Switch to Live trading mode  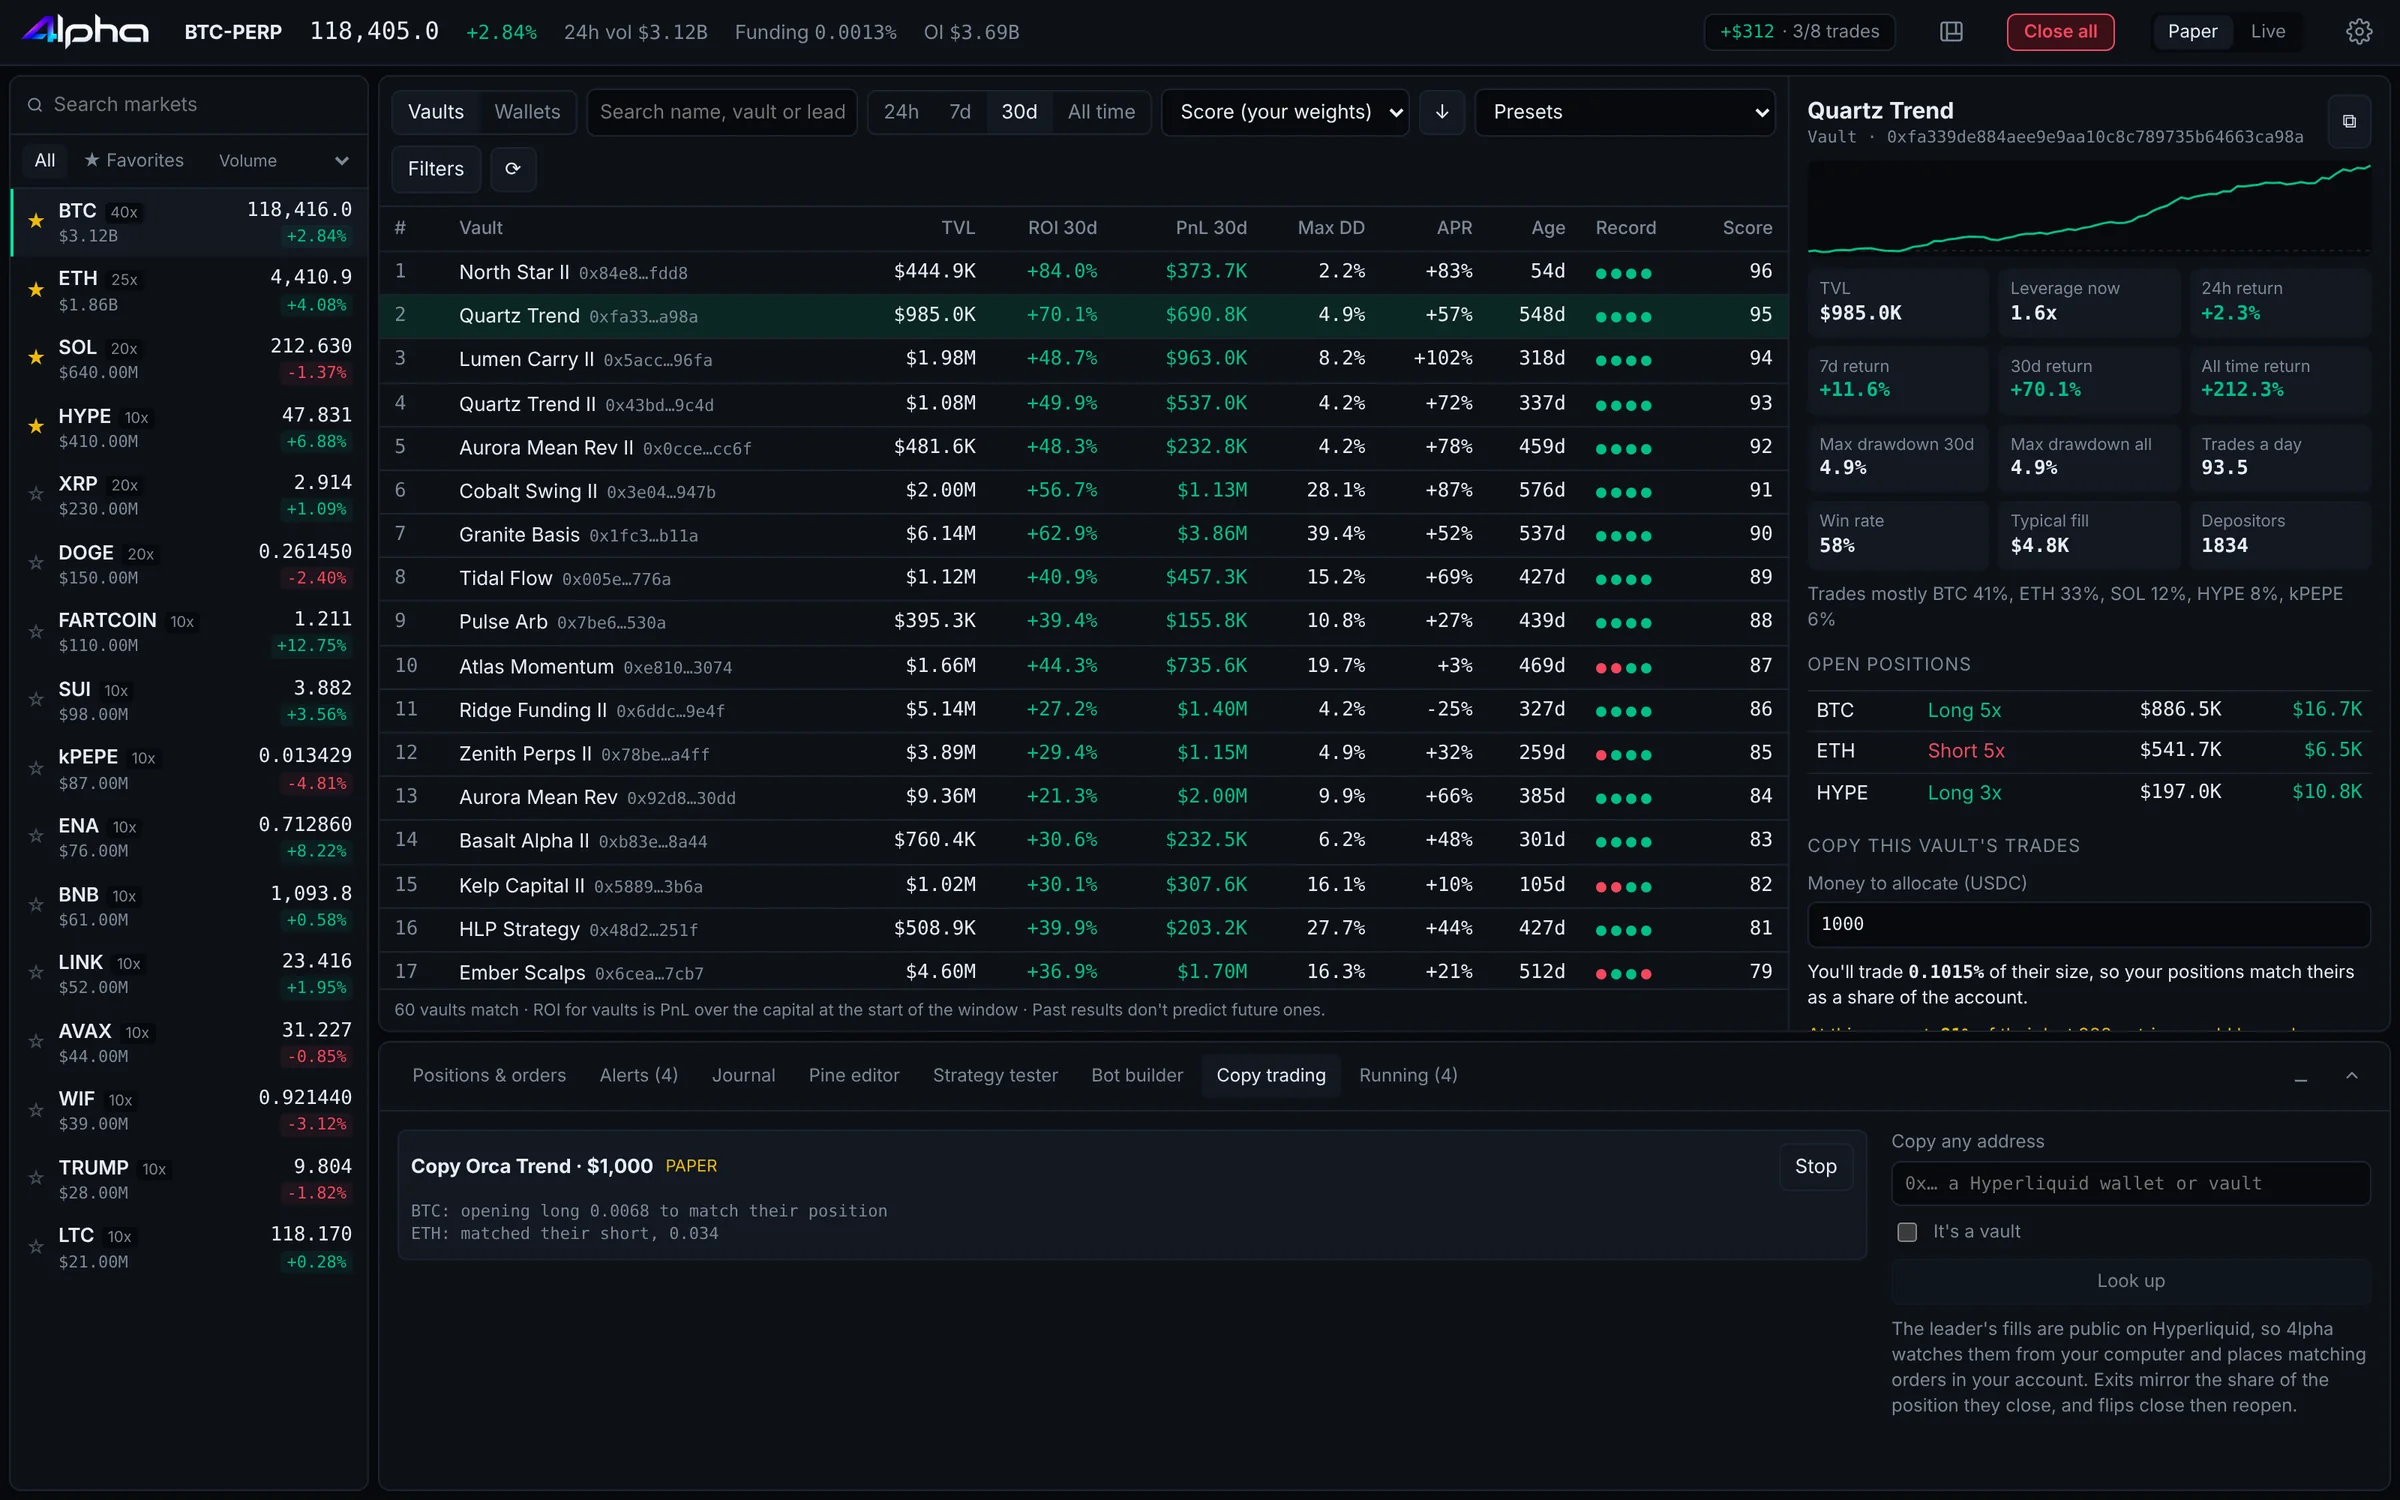click(2268, 32)
